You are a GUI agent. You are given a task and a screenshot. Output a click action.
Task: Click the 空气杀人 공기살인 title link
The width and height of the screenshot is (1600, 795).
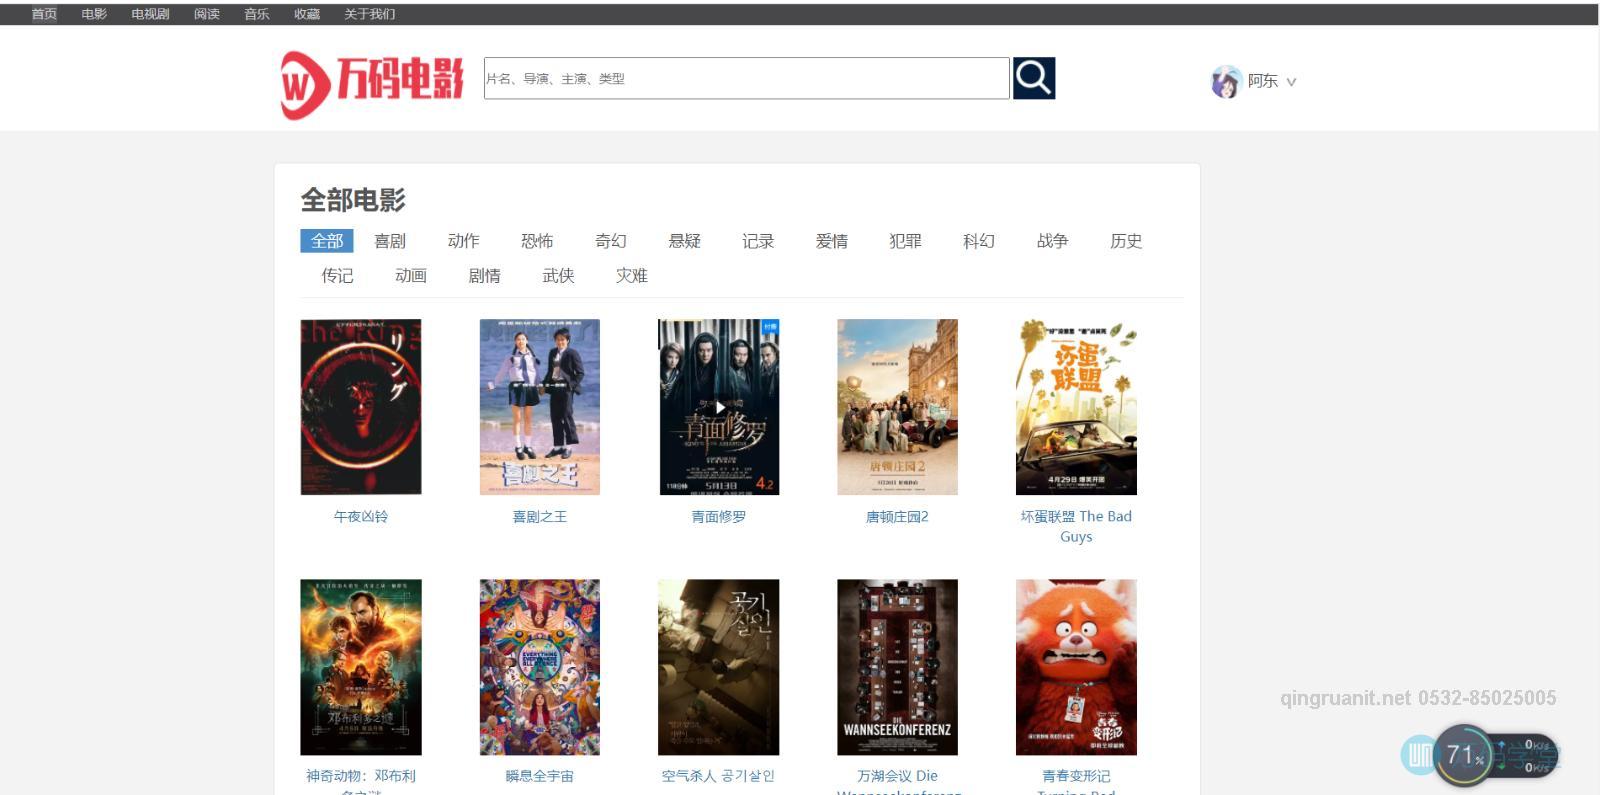tap(719, 776)
